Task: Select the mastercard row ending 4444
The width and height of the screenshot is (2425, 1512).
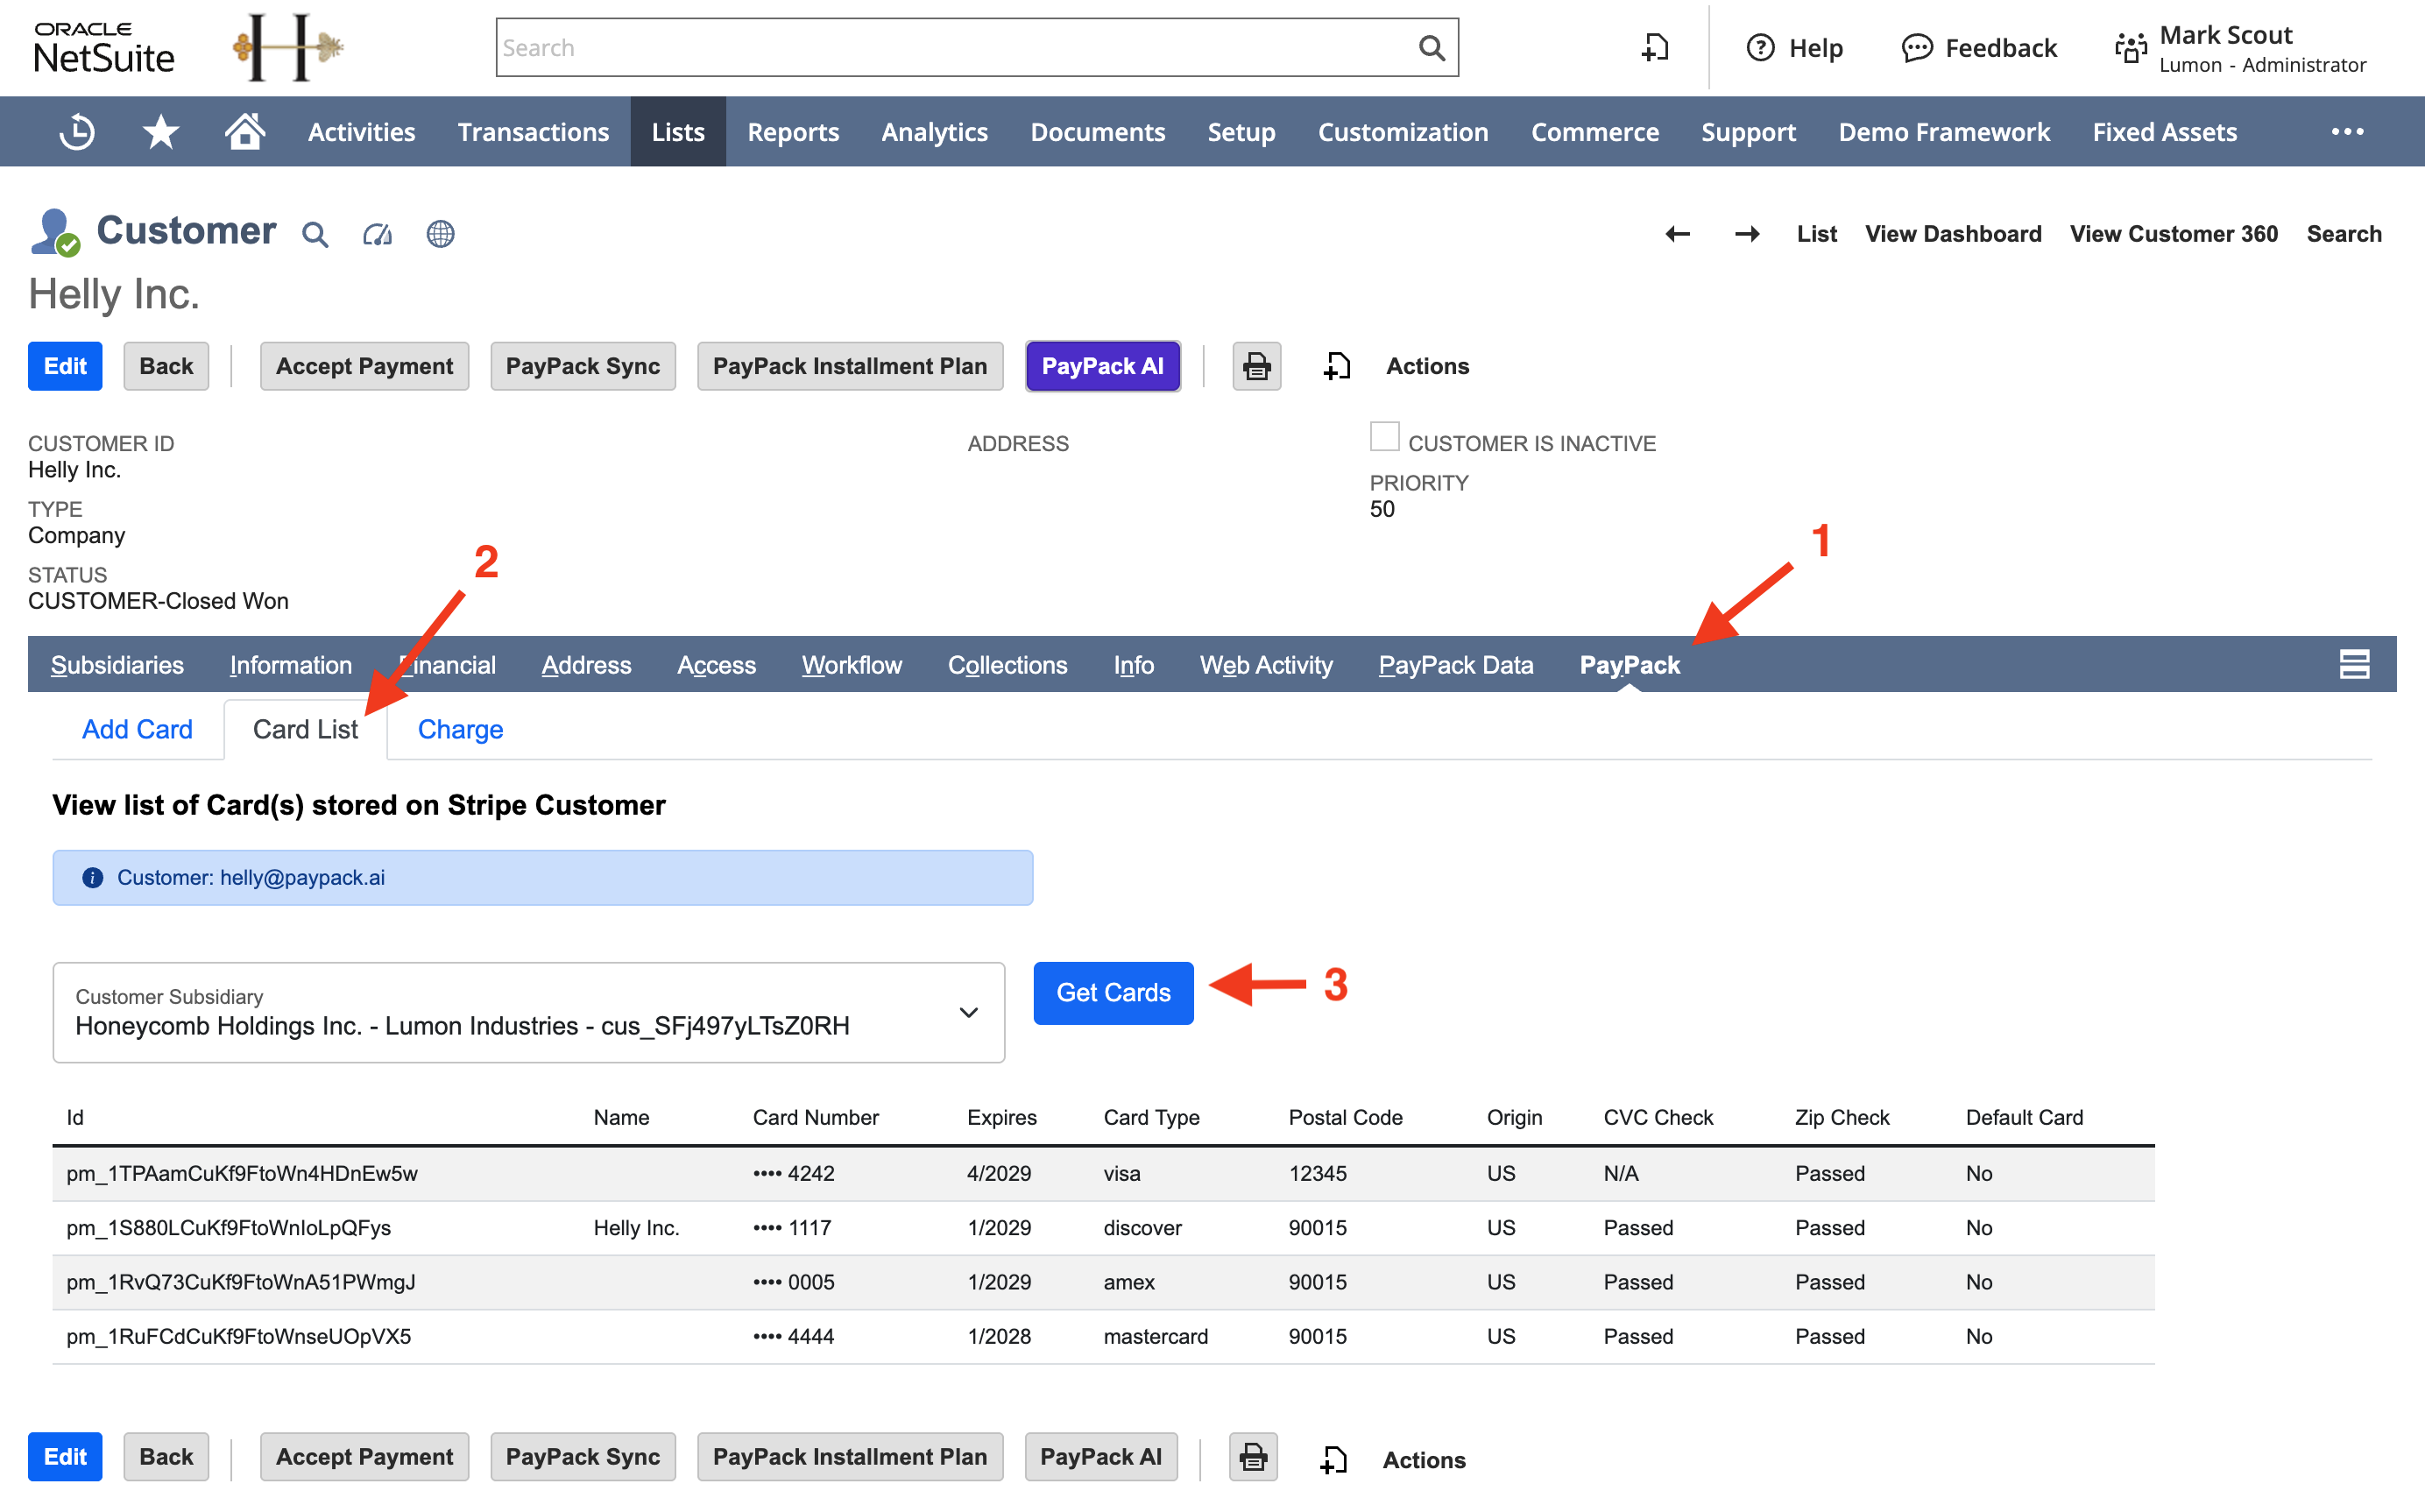Action: [x=1103, y=1337]
